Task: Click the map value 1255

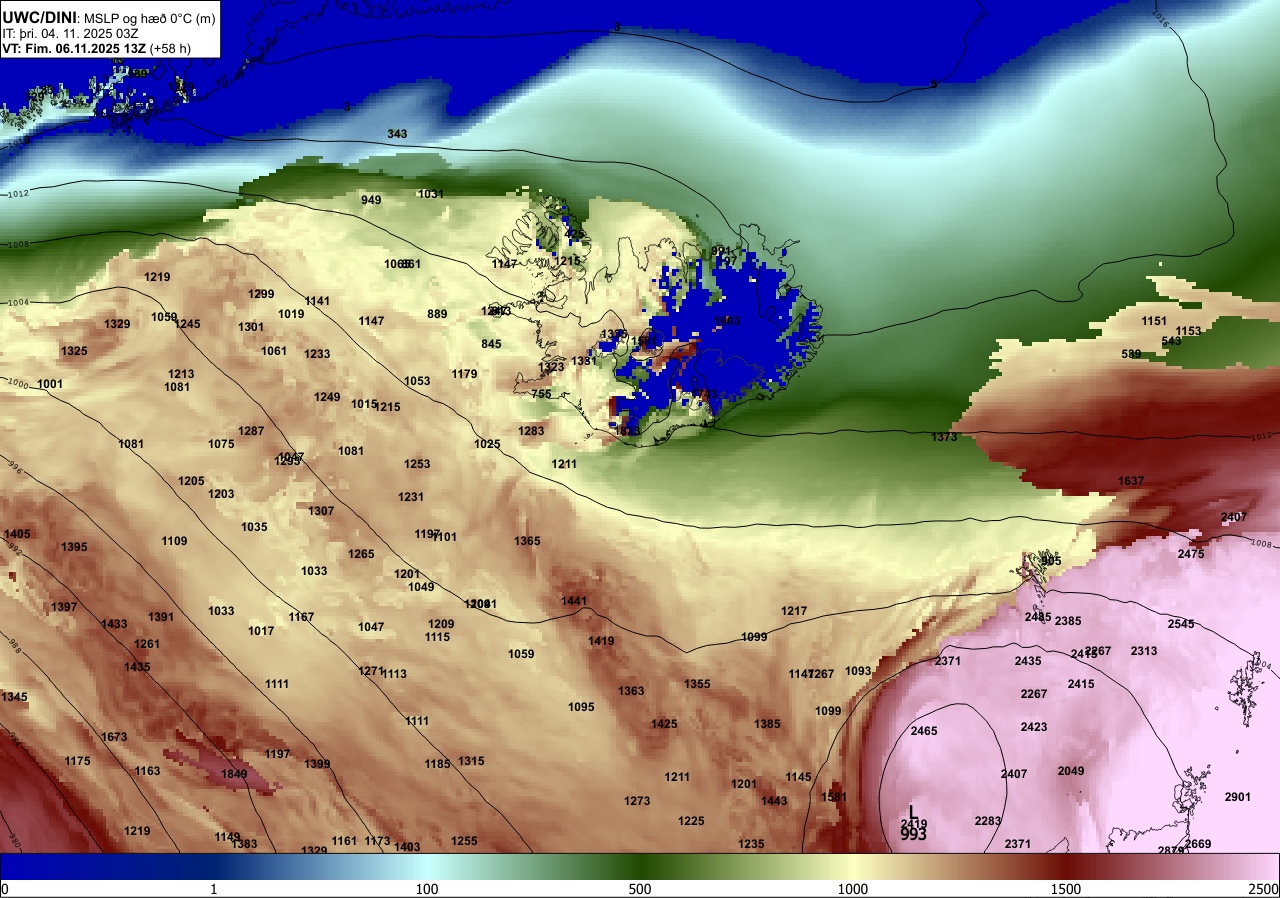Action: (x=464, y=841)
